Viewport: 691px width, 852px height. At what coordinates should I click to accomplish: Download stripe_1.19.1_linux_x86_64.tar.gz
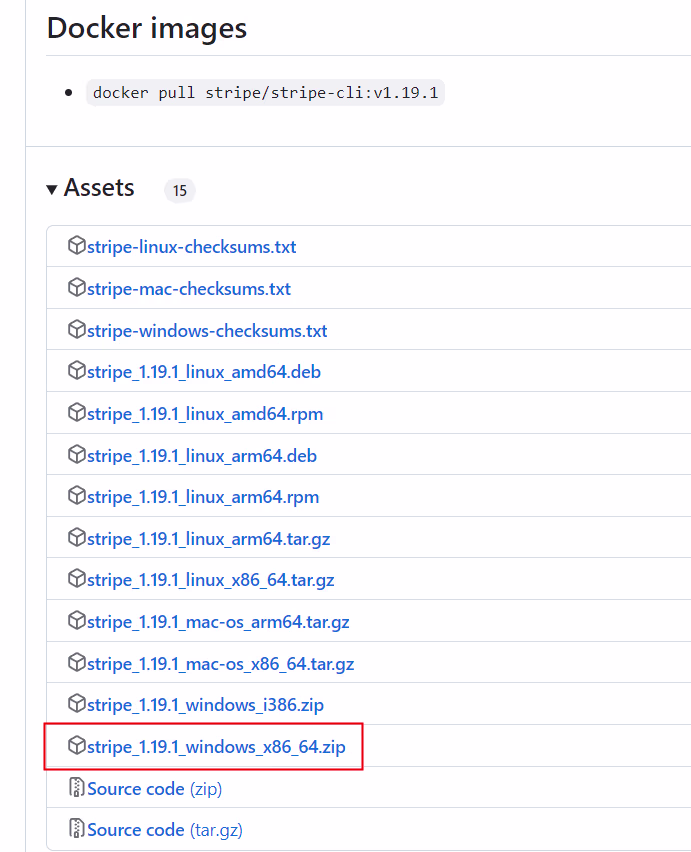click(210, 580)
